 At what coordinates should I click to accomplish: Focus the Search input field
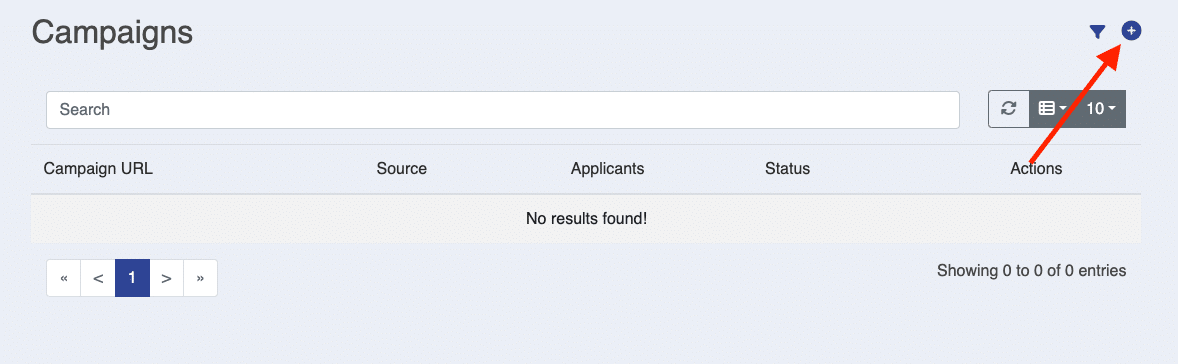(503, 110)
